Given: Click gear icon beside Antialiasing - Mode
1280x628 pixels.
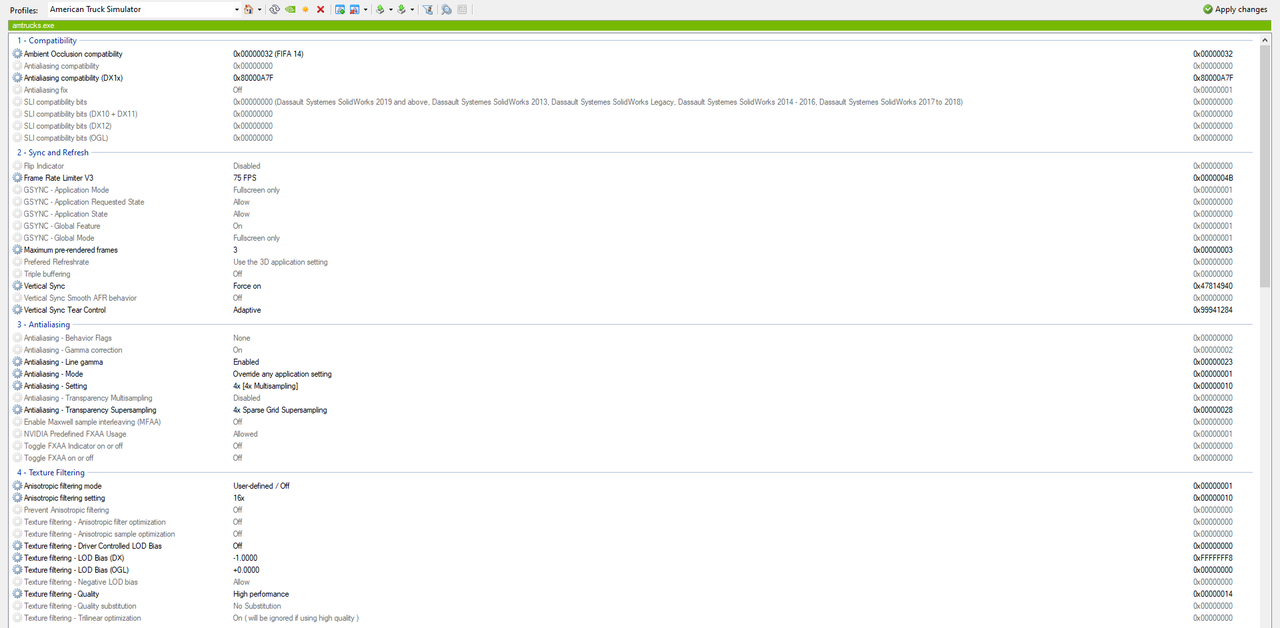Looking at the screenshot, I should 17,374.
